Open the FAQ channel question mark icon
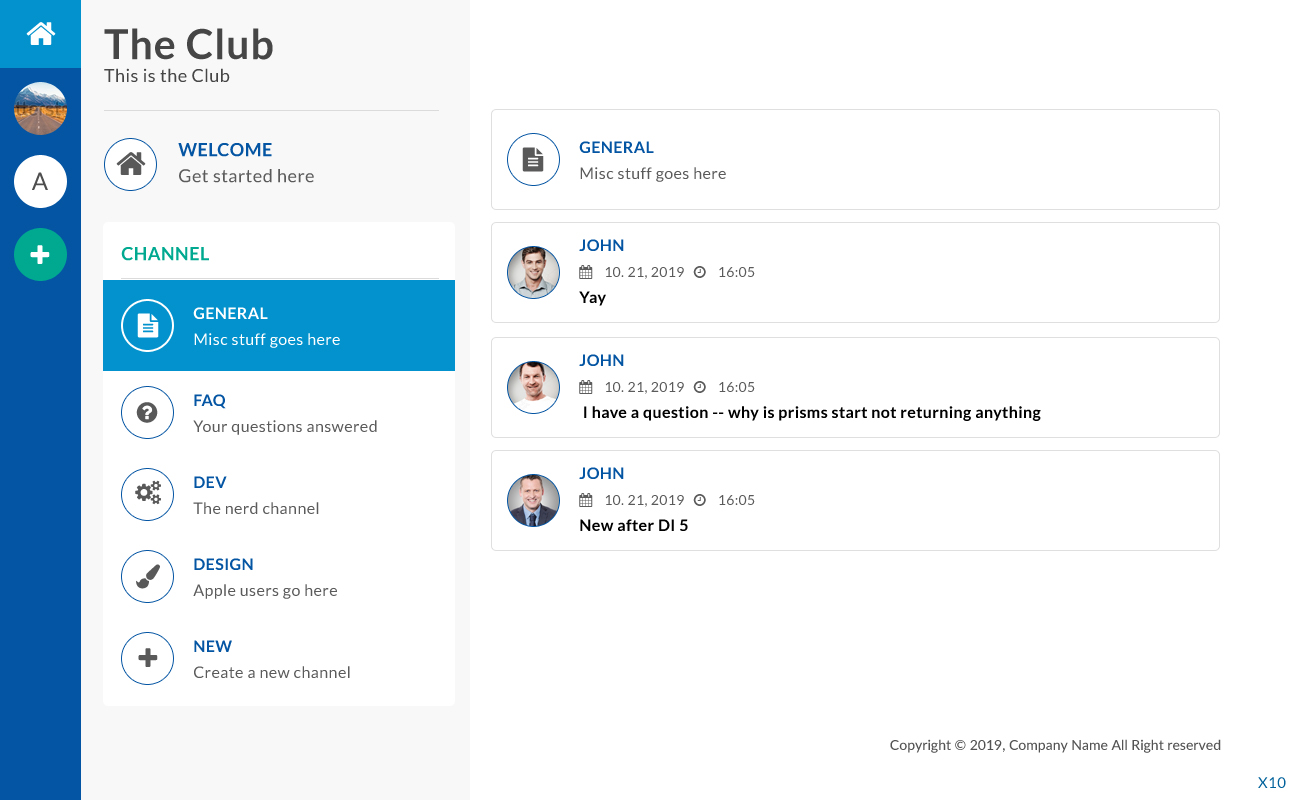The image size is (1300, 800). (x=147, y=412)
